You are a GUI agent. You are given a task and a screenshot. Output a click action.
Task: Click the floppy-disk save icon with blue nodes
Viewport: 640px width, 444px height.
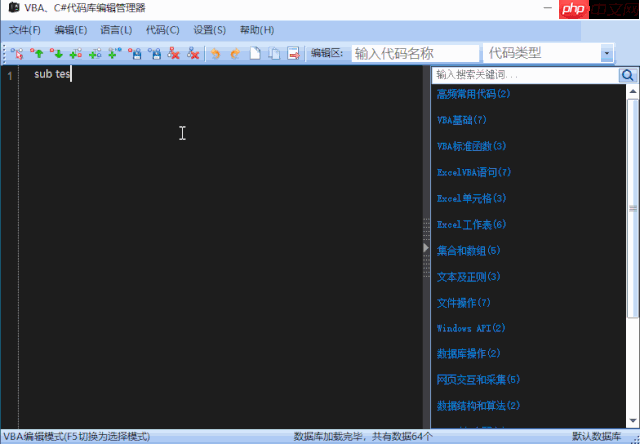pyautogui.click(x=154, y=53)
